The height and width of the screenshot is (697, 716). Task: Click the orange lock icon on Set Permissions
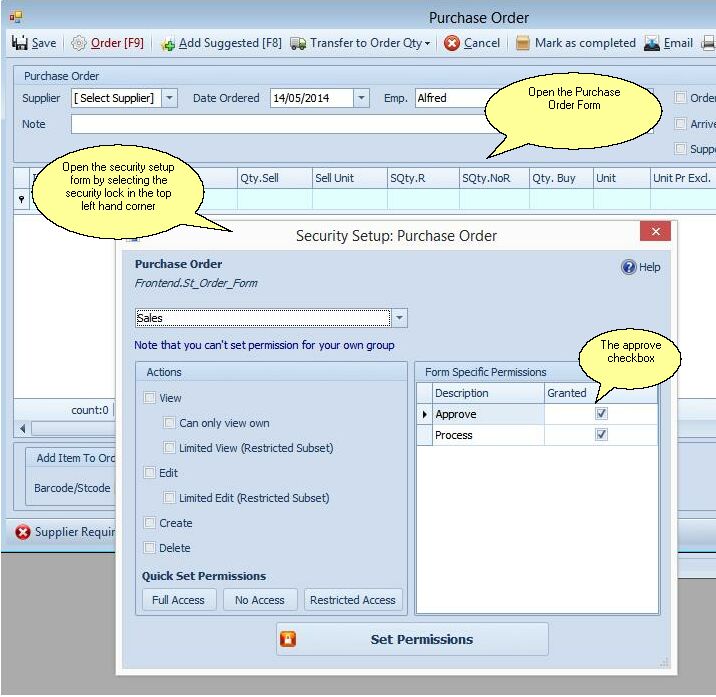click(288, 639)
